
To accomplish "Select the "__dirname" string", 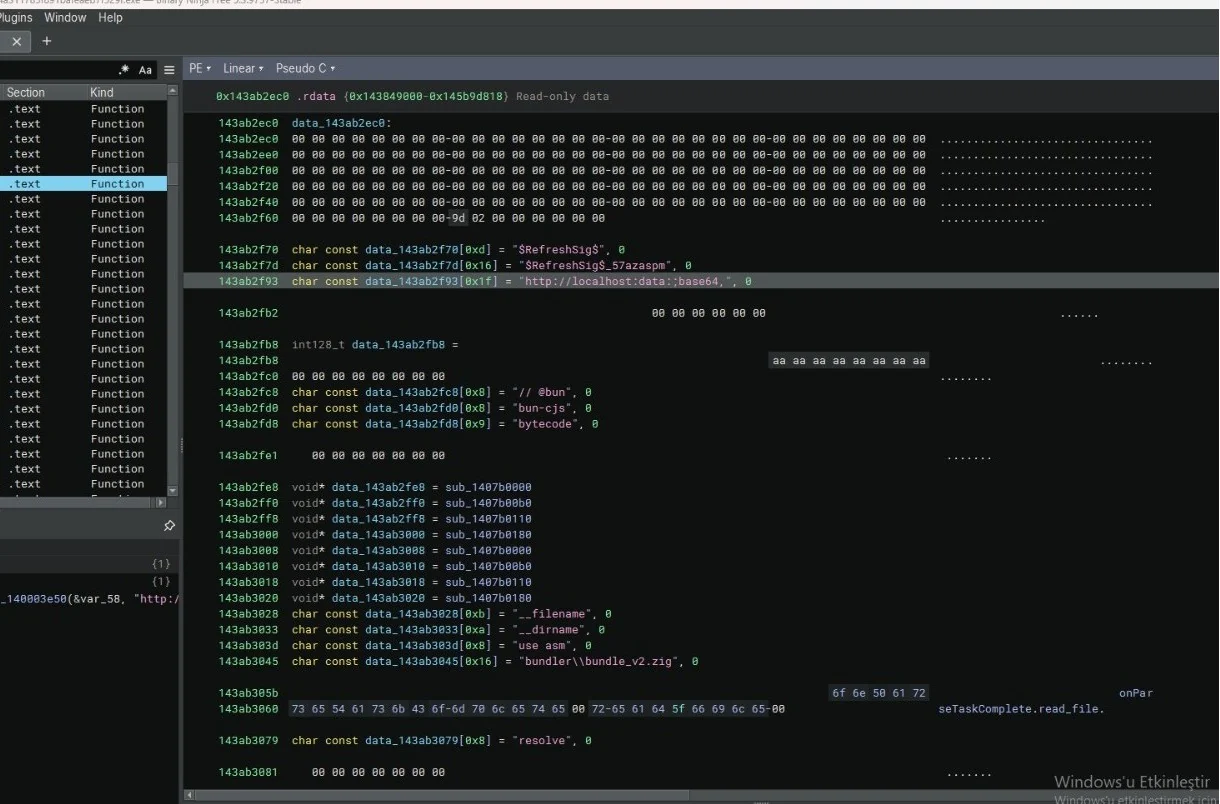I will (550, 630).
